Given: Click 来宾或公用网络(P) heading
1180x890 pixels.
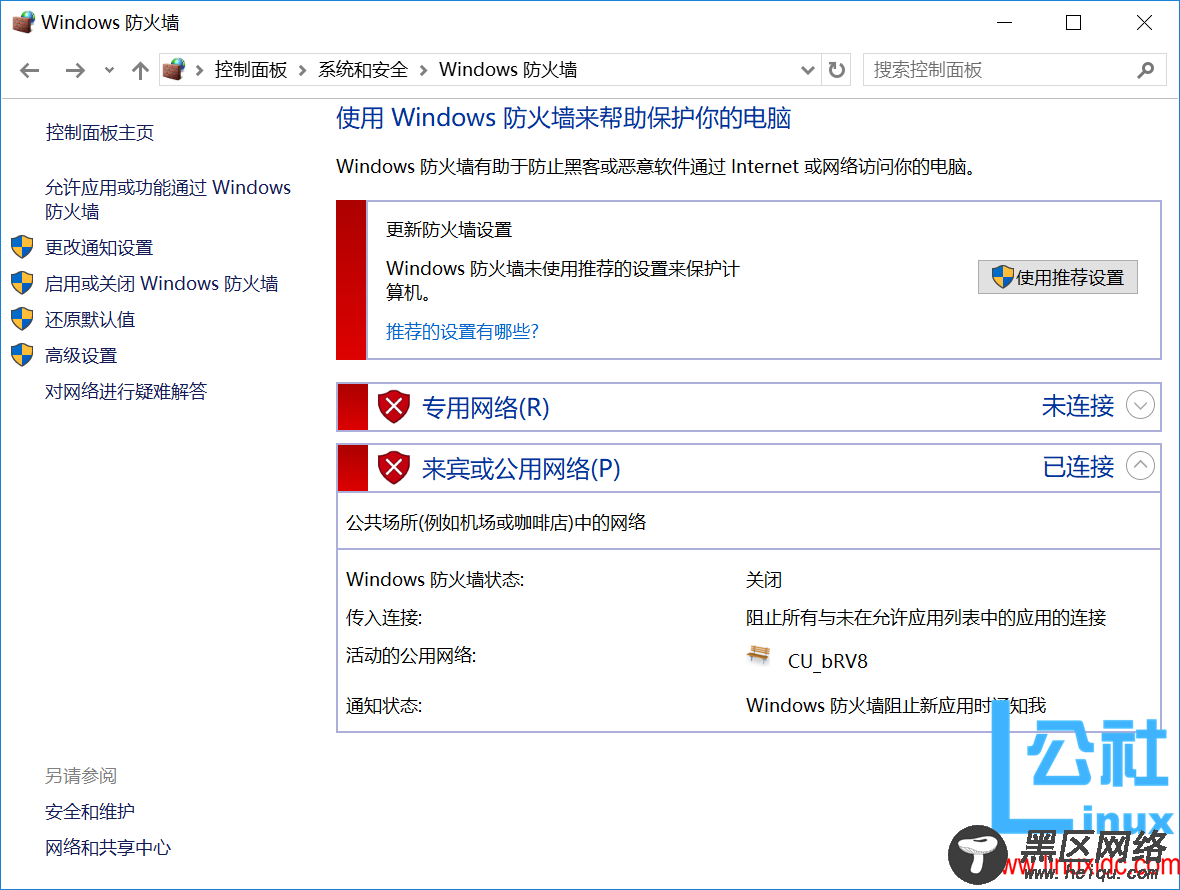Looking at the screenshot, I should 521,469.
